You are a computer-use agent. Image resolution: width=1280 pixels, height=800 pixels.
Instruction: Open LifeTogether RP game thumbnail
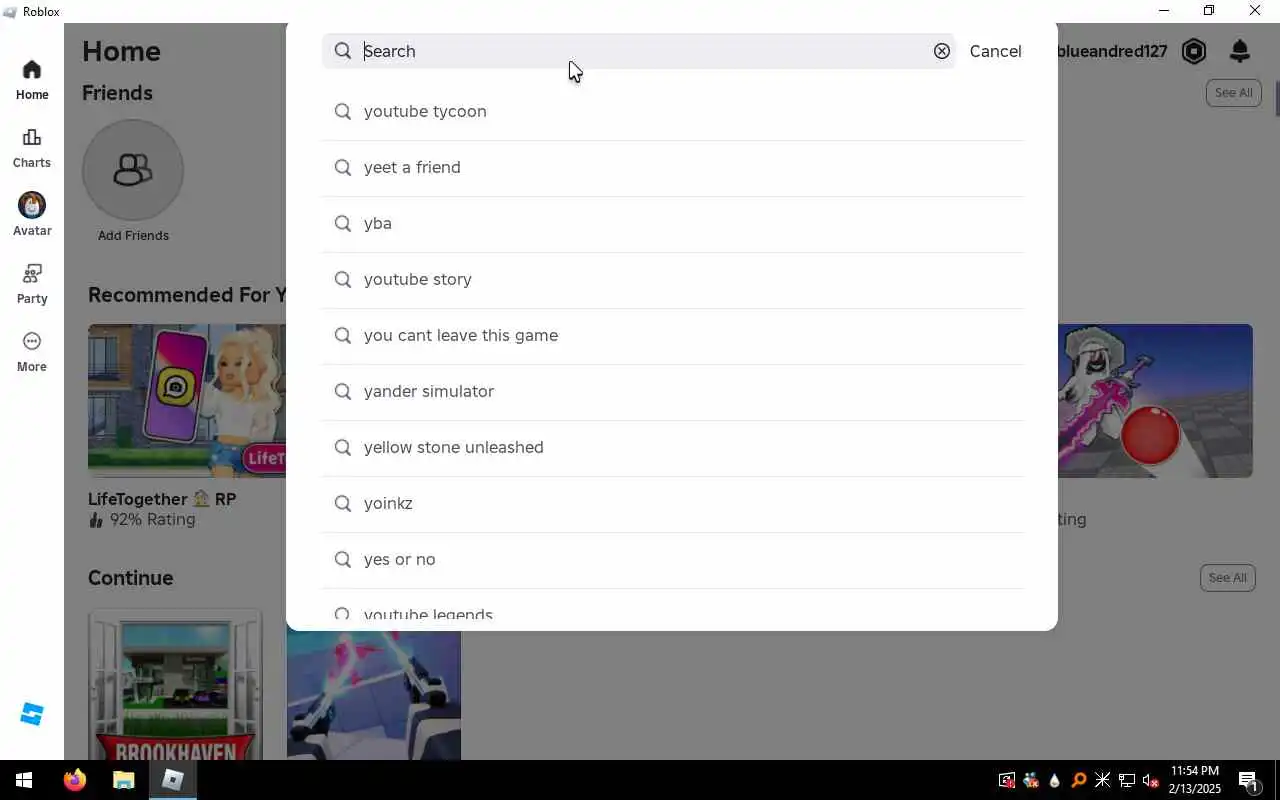187,400
